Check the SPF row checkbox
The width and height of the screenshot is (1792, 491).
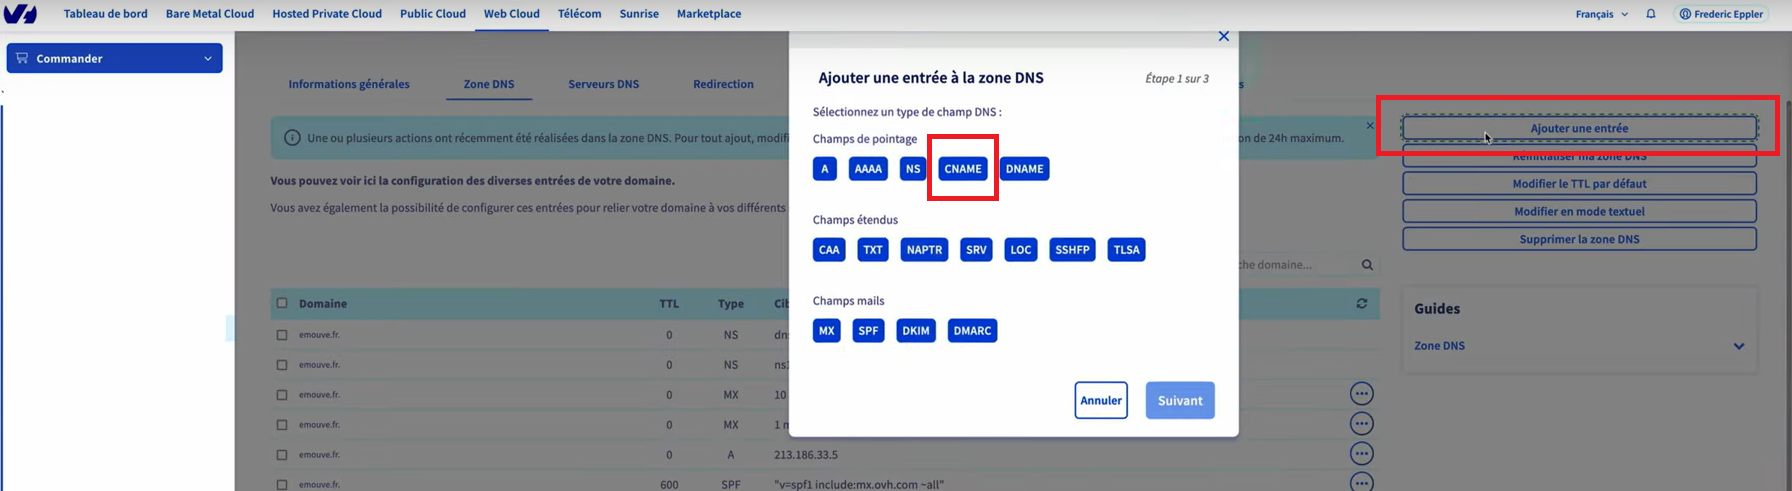point(282,485)
